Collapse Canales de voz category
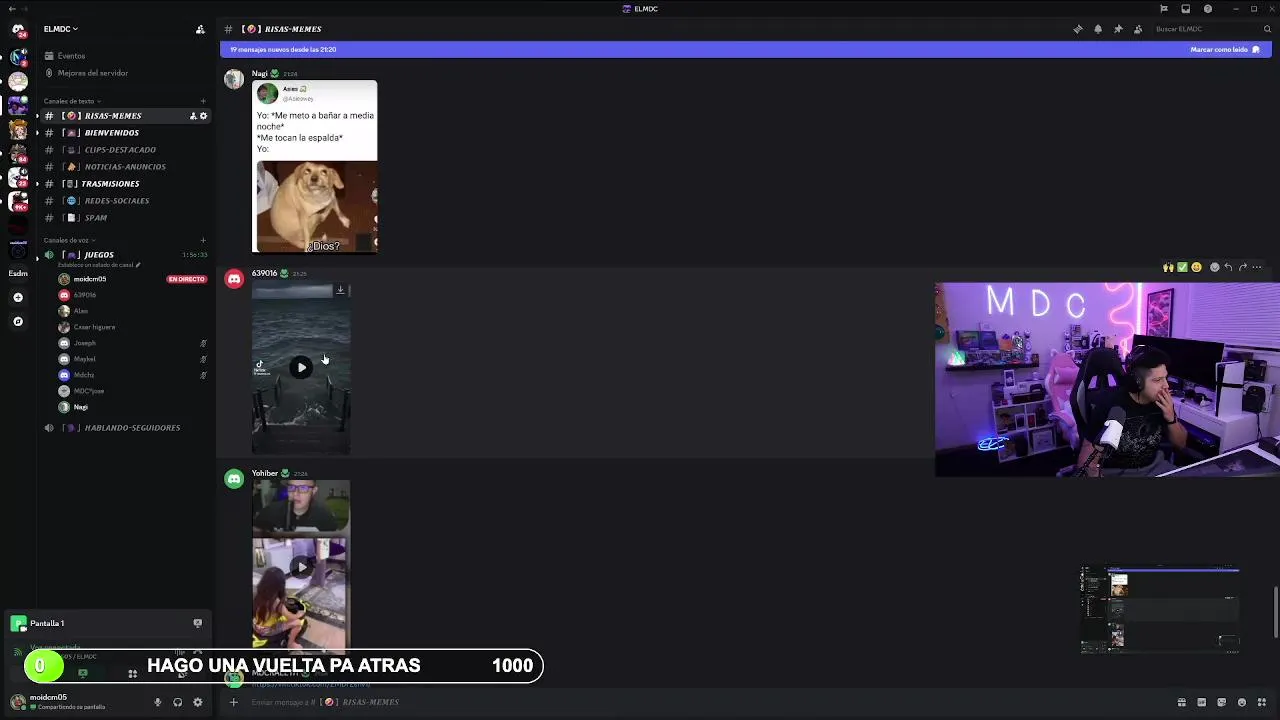The image size is (1280, 720). point(69,240)
